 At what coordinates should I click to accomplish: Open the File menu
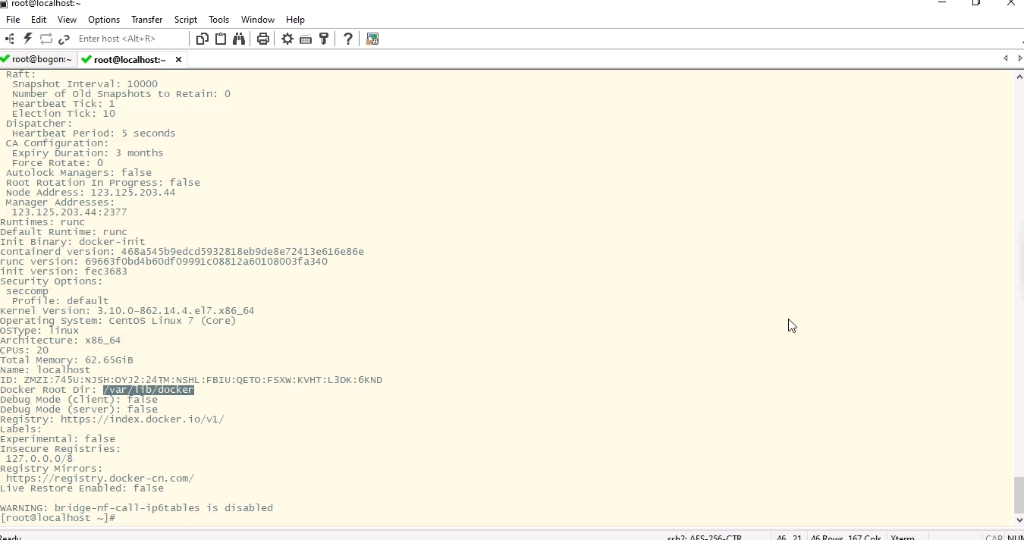(x=13, y=20)
